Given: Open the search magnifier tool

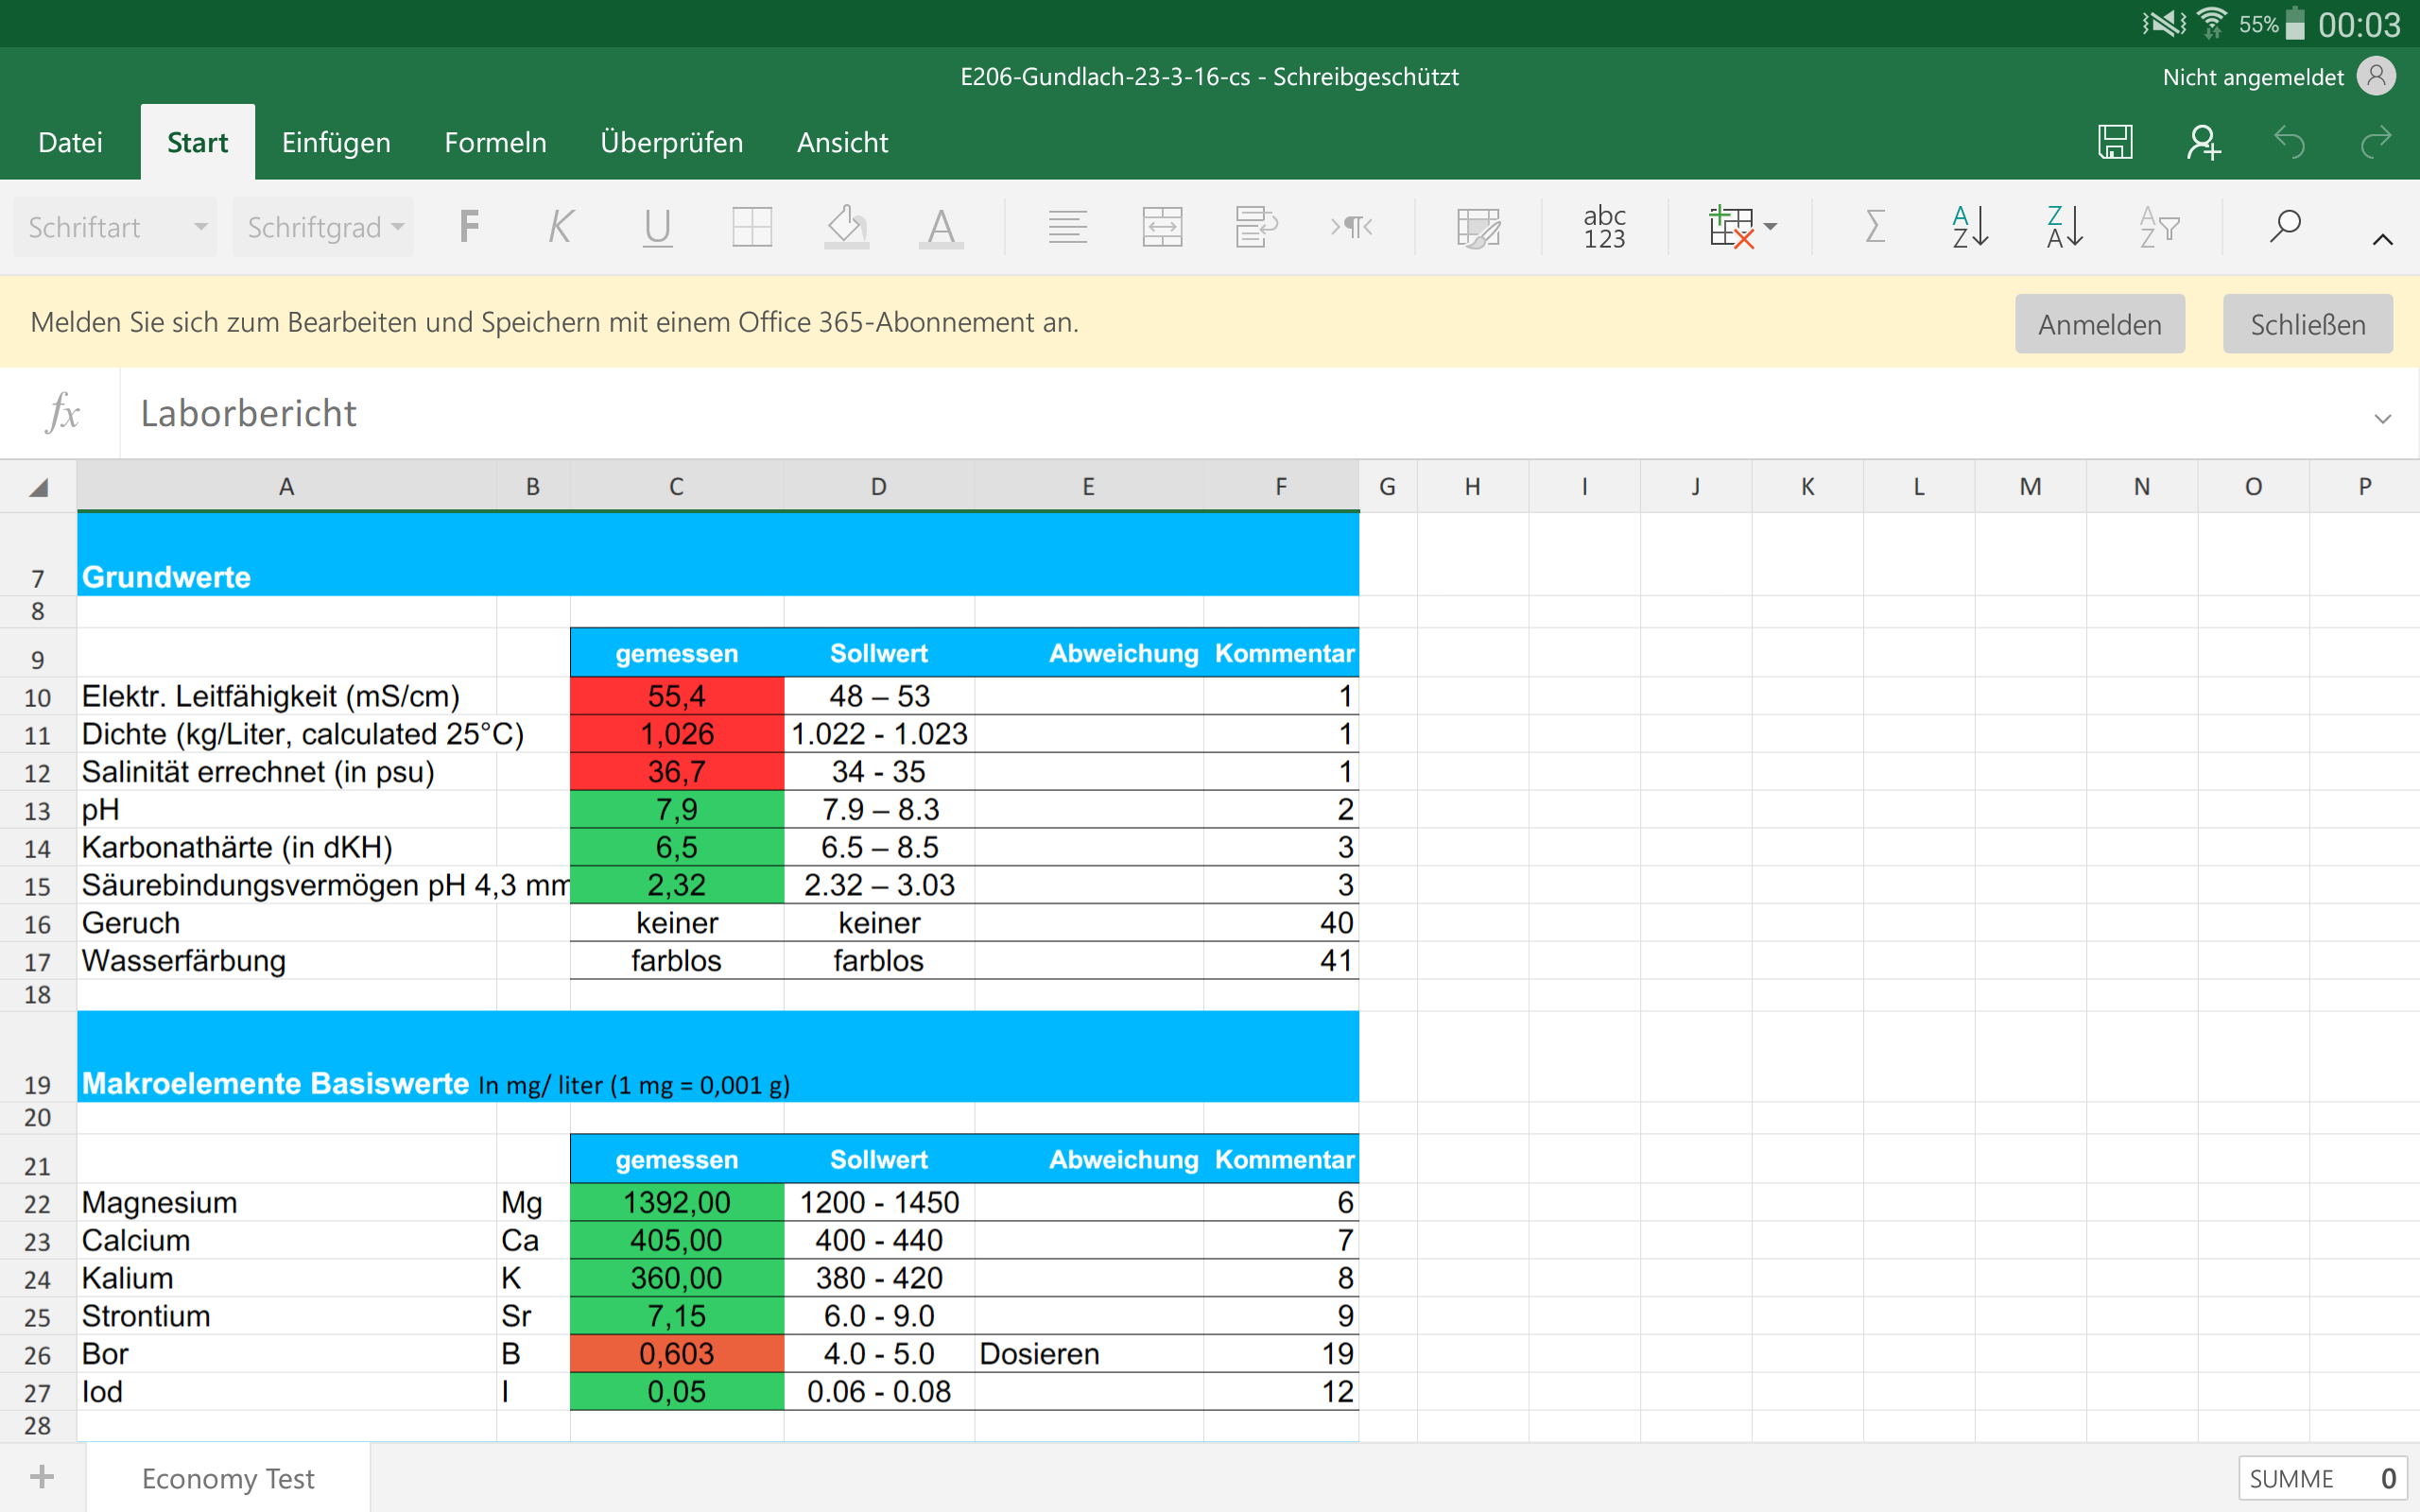Looking at the screenshot, I should (x=2285, y=227).
